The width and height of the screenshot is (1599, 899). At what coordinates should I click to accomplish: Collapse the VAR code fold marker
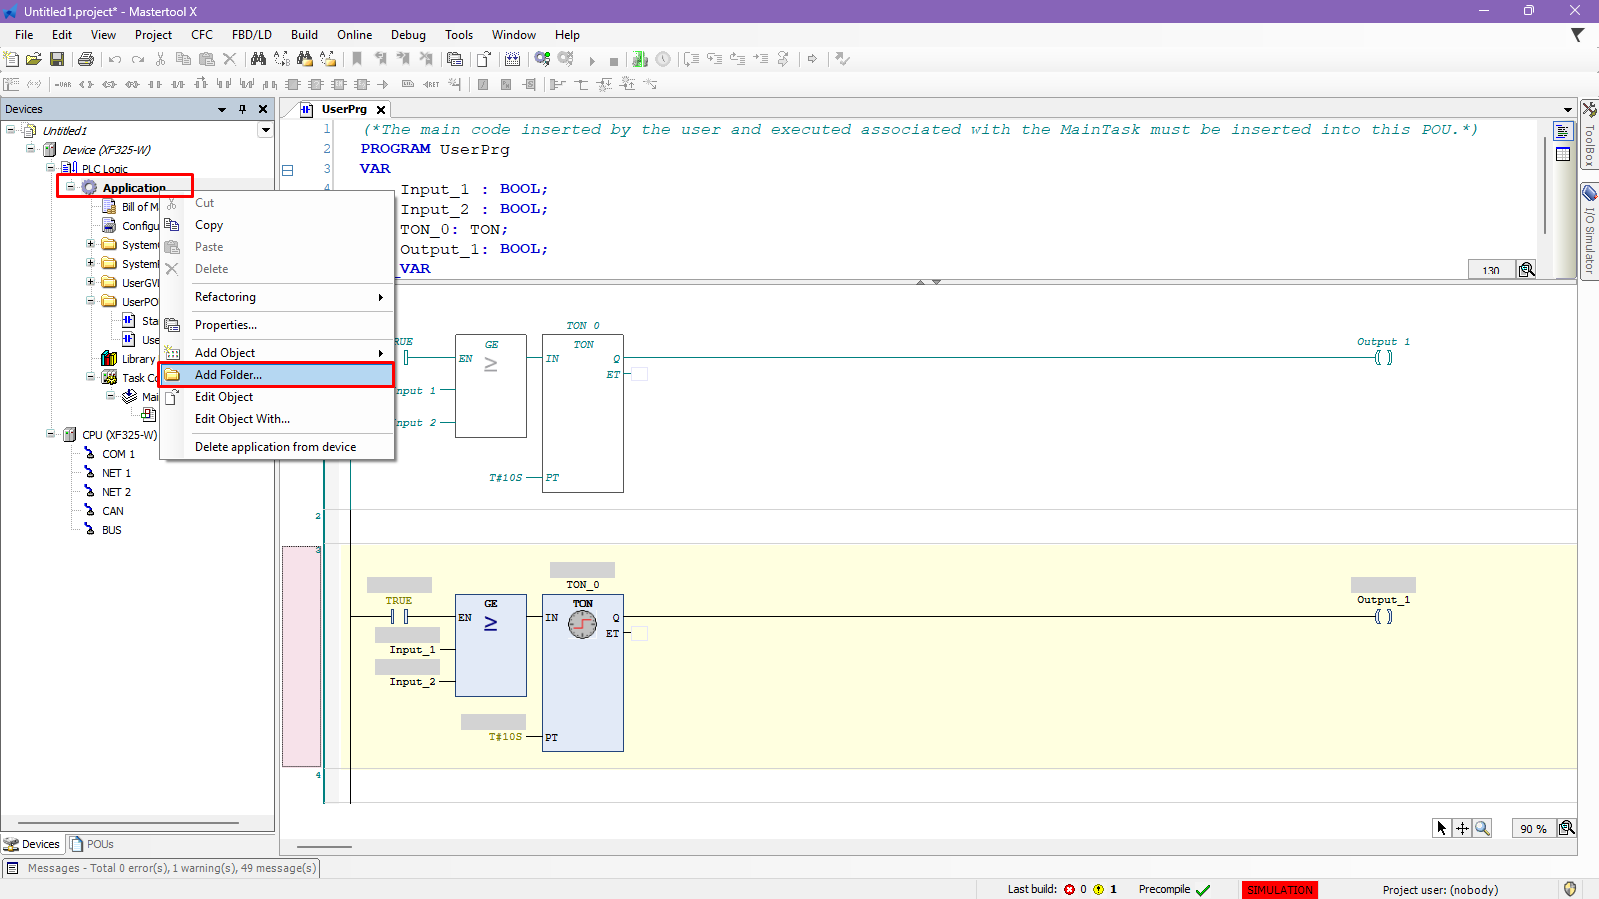coord(287,170)
